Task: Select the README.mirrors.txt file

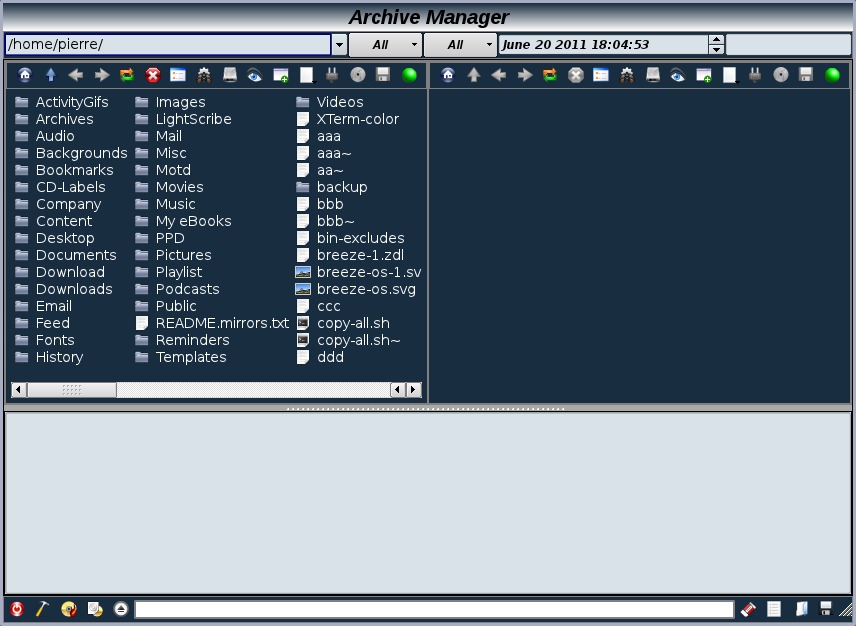Action: pos(221,323)
